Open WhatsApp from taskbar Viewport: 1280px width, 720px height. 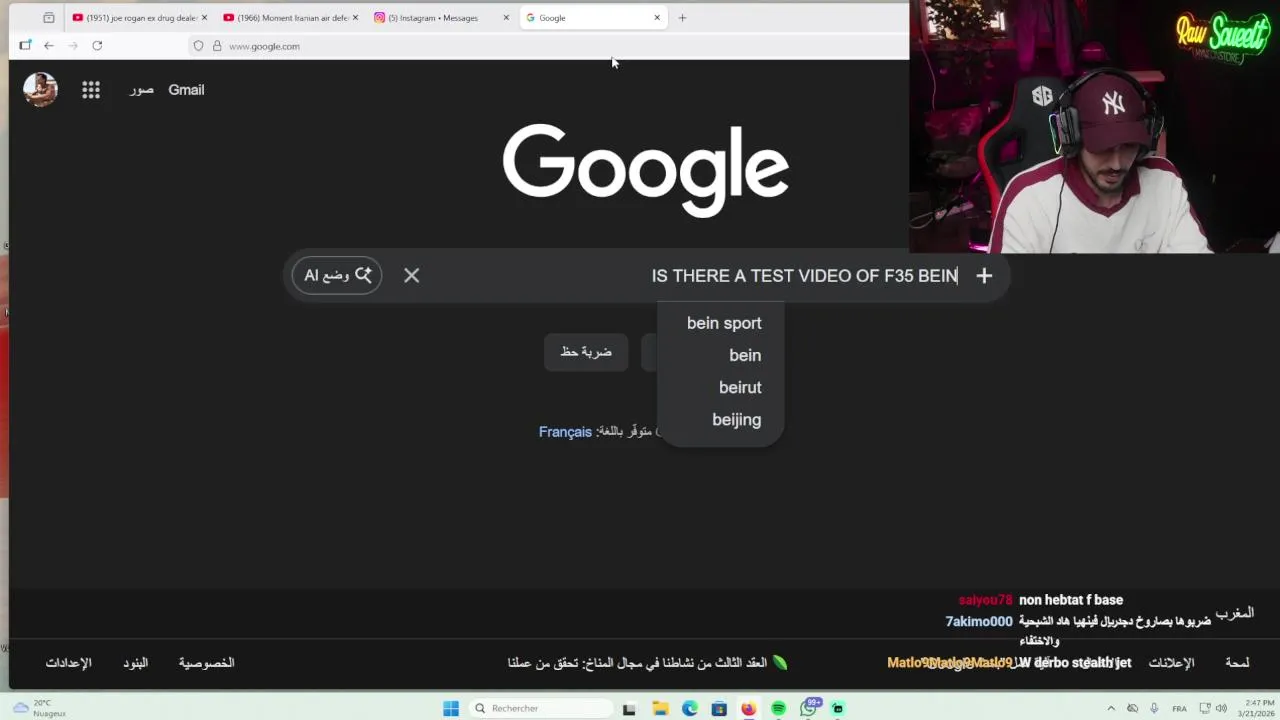click(808, 708)
